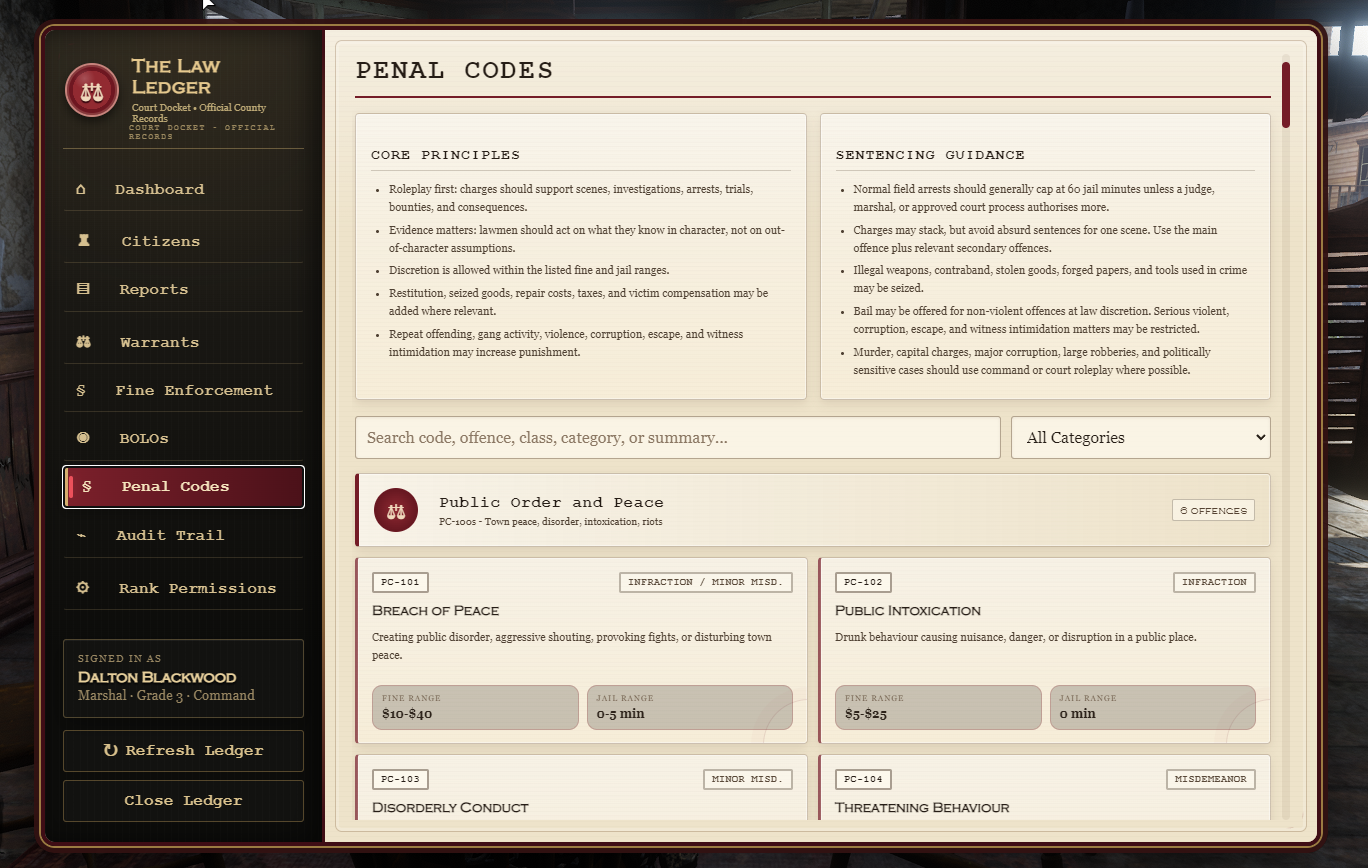Click the Sentencing Guidance heading

(930, 155)
